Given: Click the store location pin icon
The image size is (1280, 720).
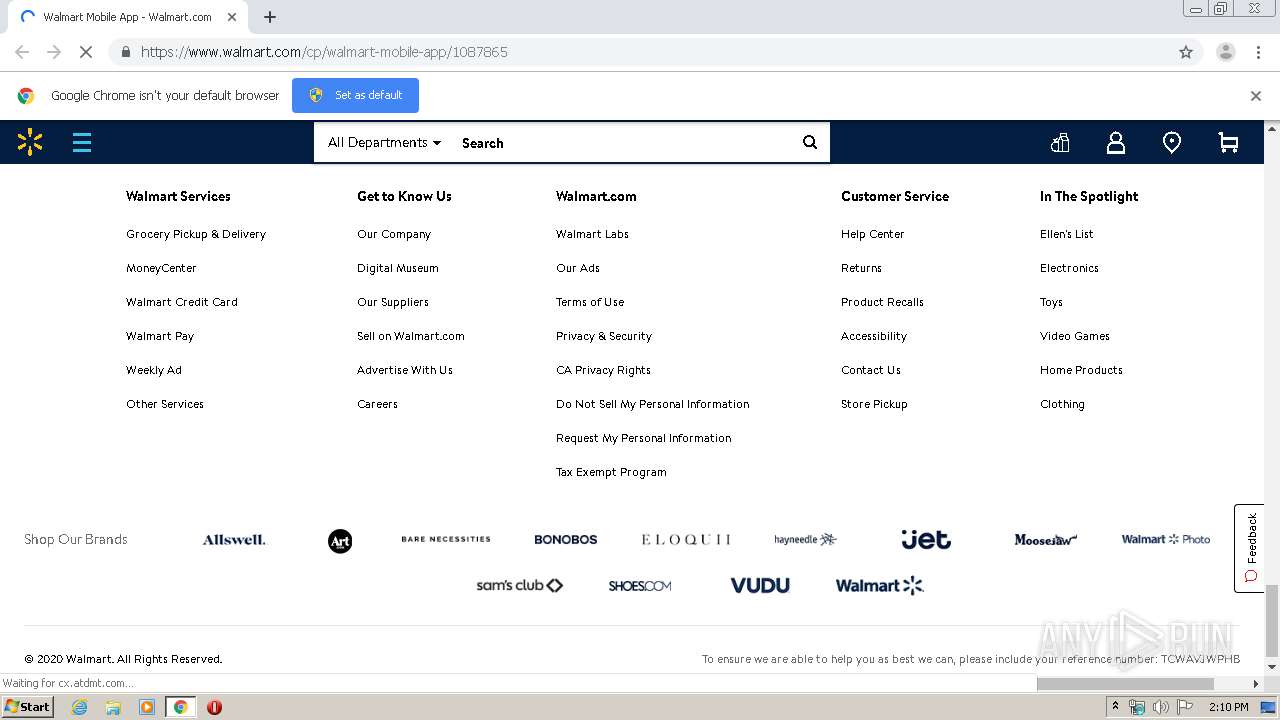Looking at the screenshot, I should pos(1172,143).
